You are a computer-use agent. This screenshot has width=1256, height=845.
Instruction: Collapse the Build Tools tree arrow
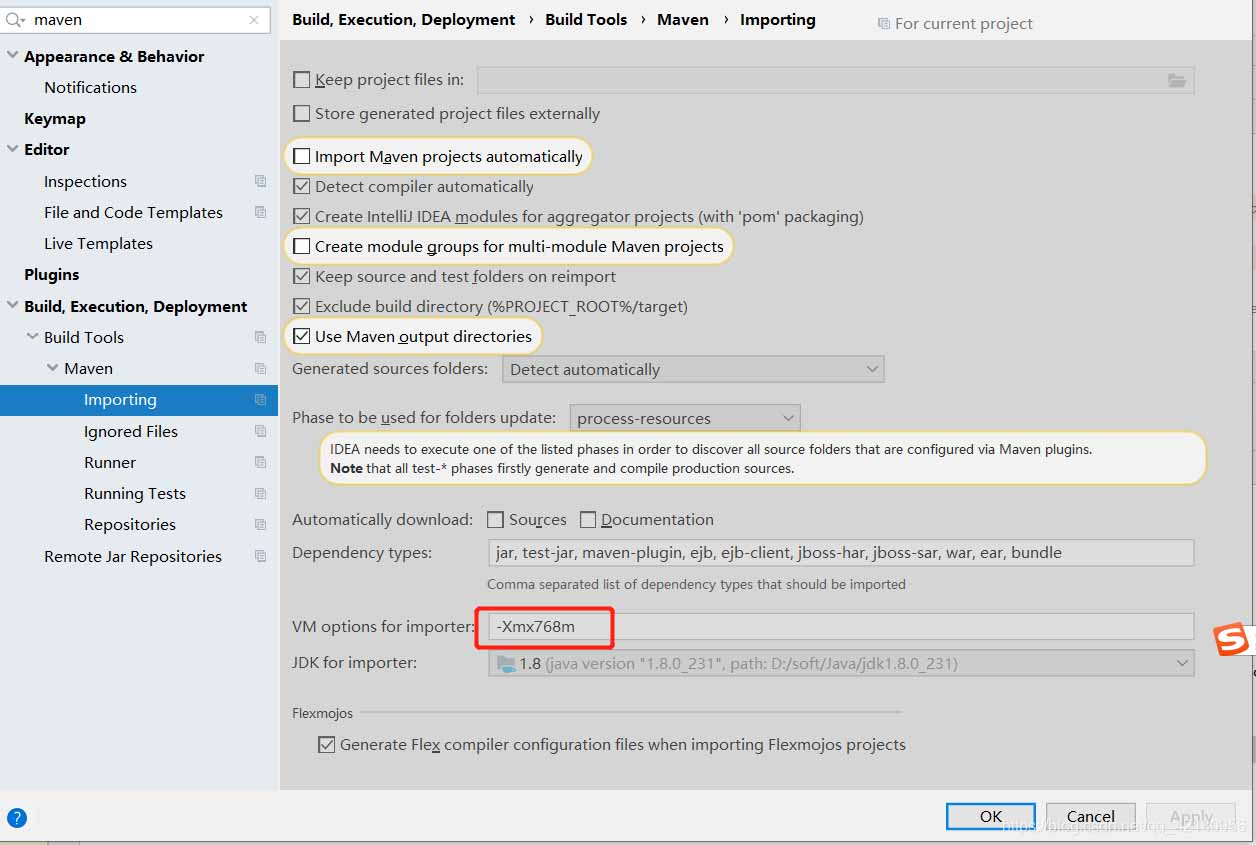coord(33,337)
